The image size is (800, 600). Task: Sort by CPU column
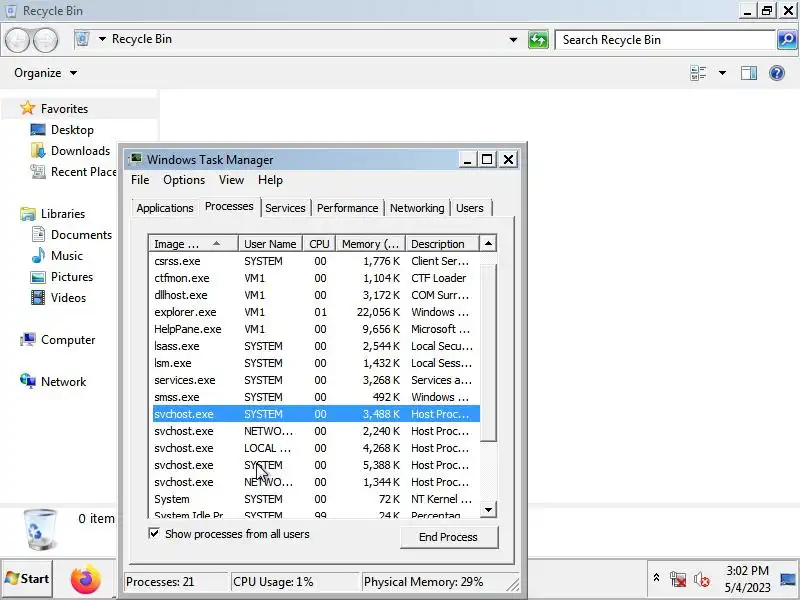319,244
